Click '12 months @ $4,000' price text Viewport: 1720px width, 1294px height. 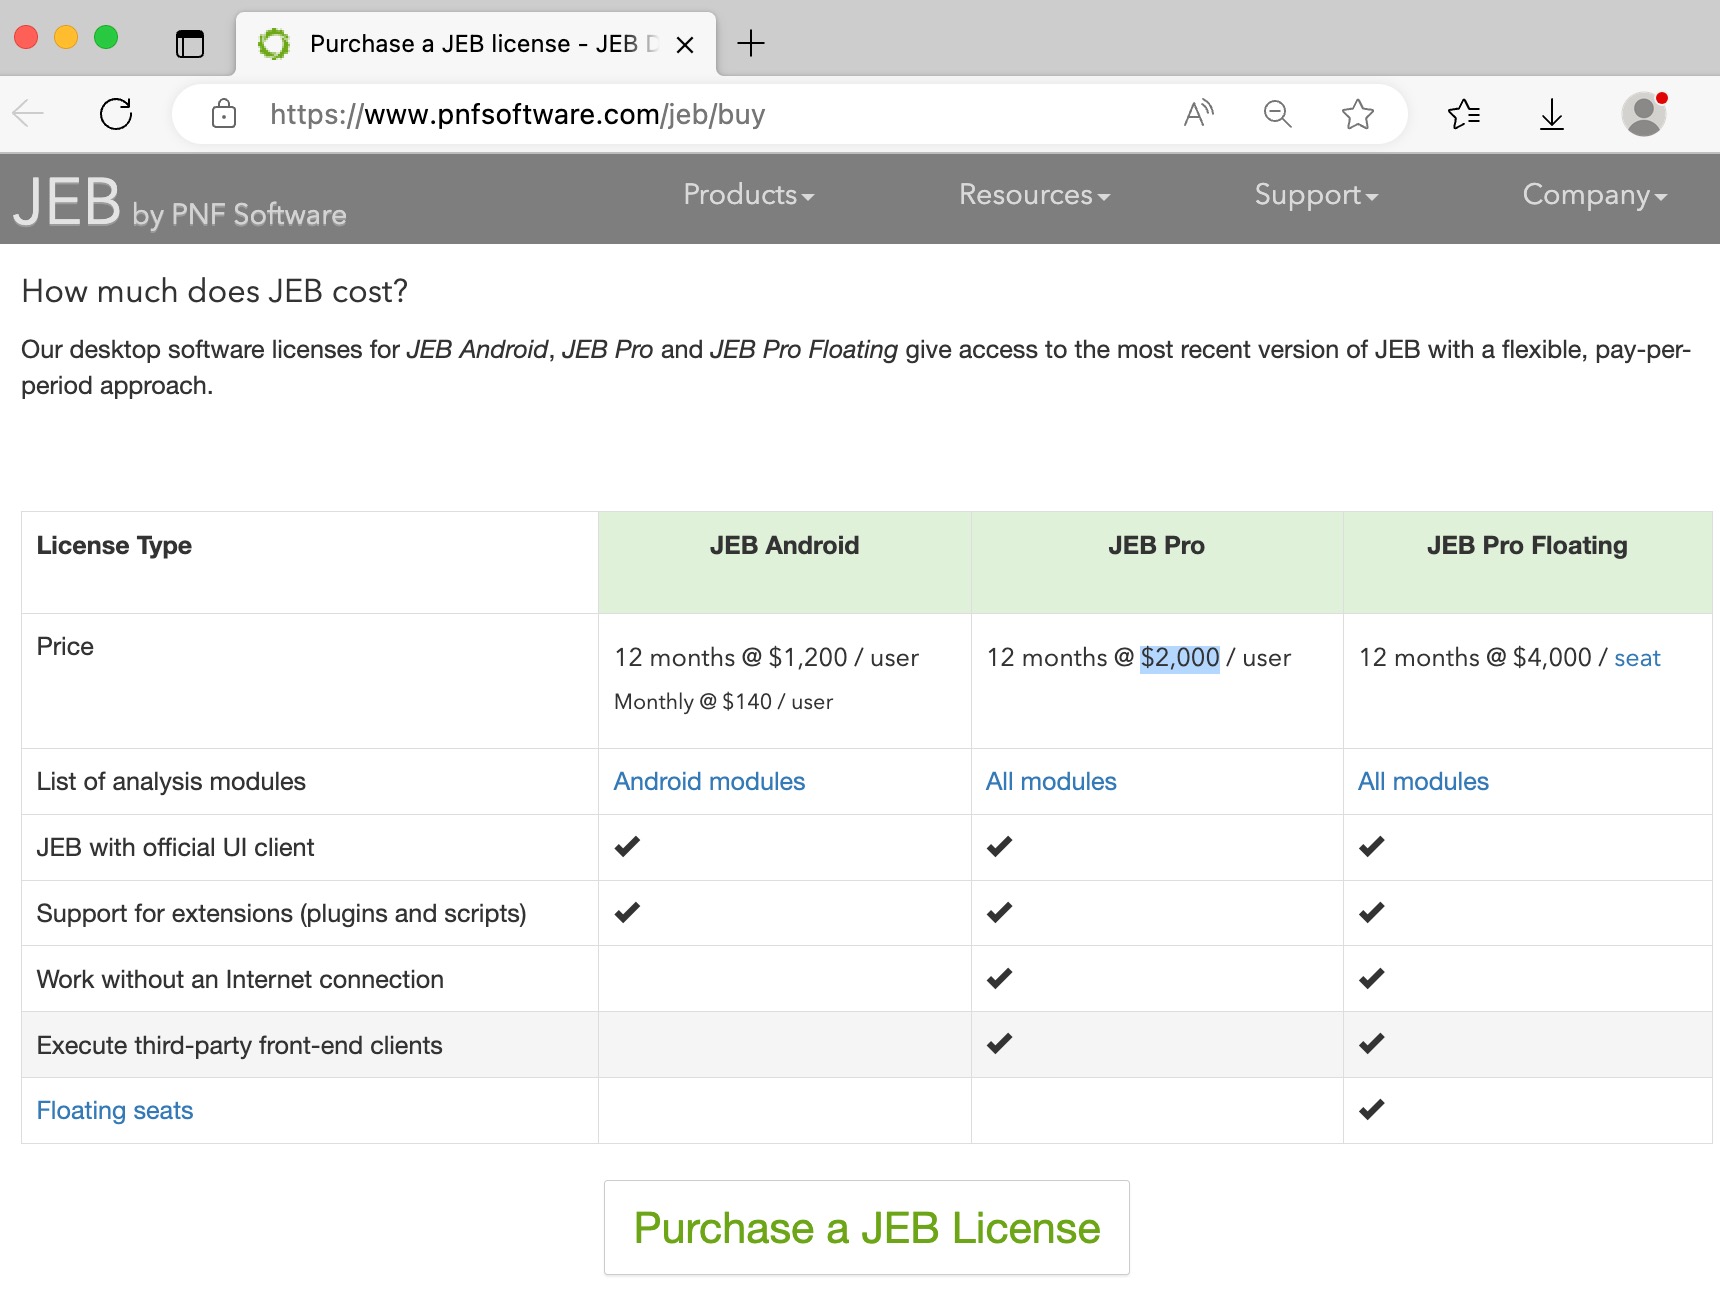point(1475,657)
